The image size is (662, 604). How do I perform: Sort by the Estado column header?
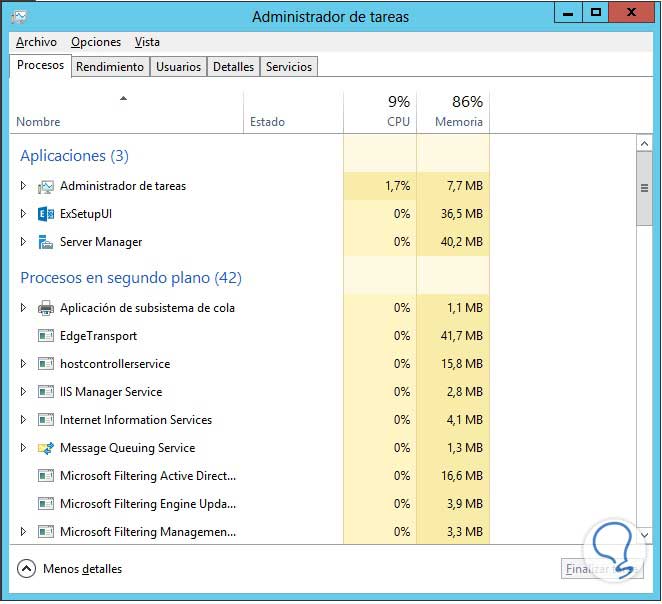pyautogui.click(x=293, y=112)
